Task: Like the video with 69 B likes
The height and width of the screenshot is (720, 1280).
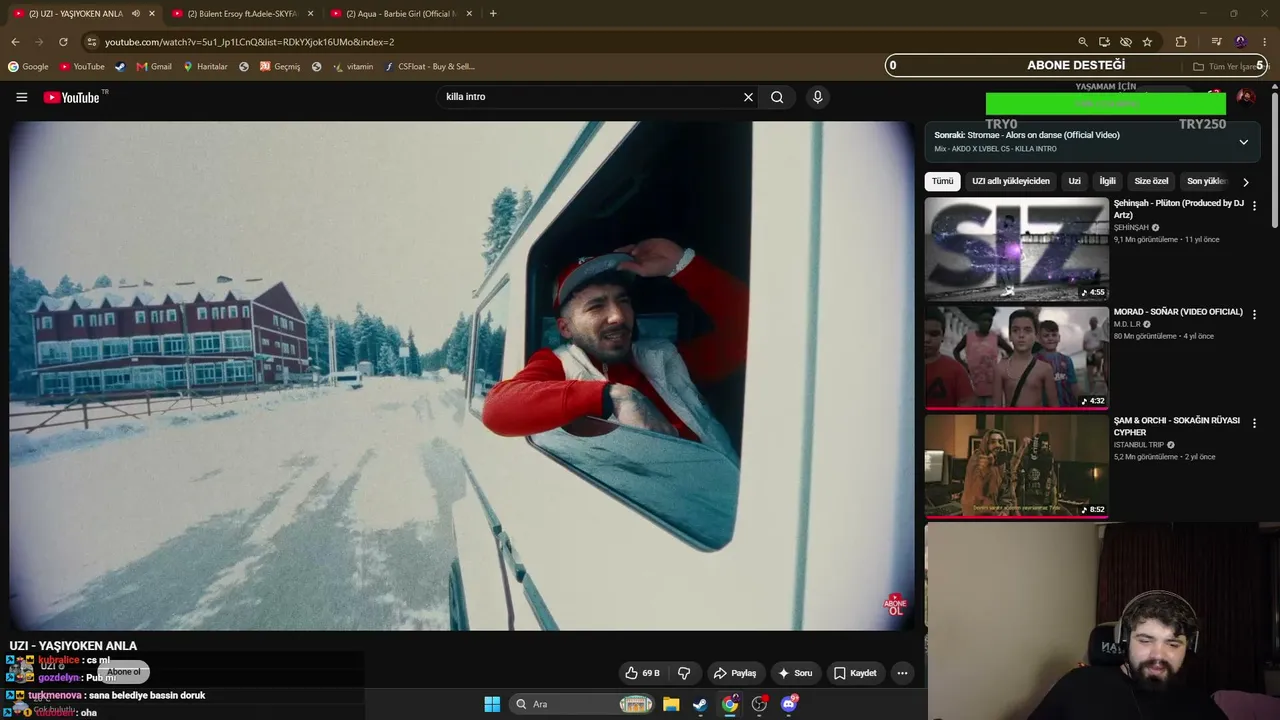Action: pyautogui.click(x=642, y=673)
